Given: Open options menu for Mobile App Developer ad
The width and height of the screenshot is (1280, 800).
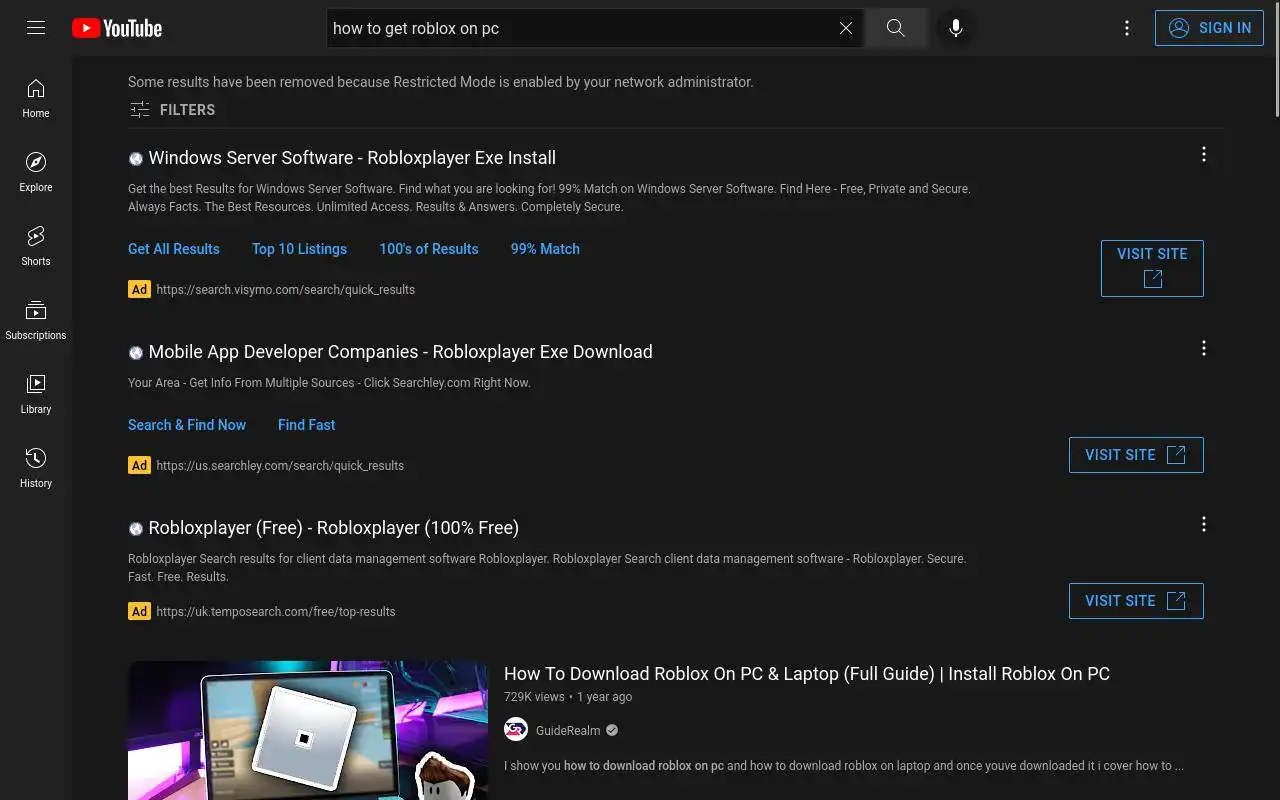Looking at the screenshot, I should [1204, 348].
